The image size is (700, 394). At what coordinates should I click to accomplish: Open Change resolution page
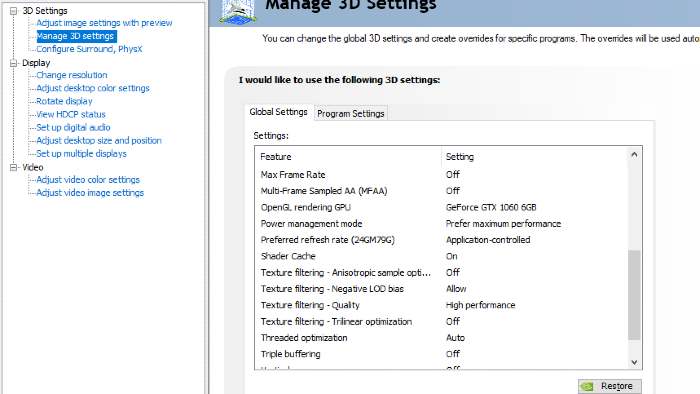71,75
